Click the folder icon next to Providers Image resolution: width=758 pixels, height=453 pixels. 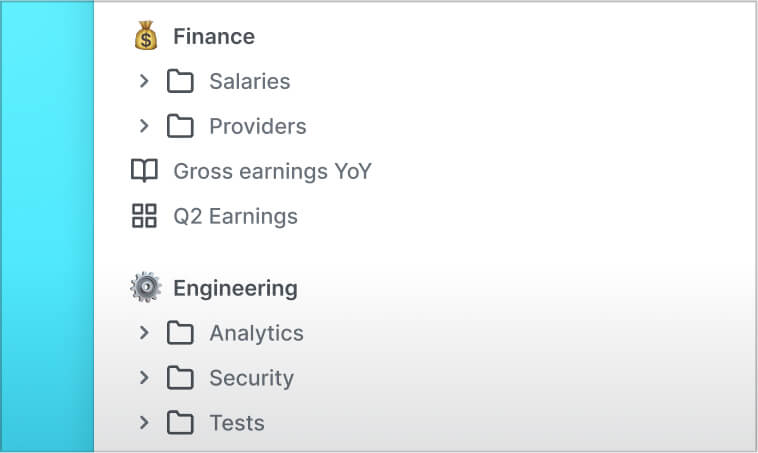tap(180, 126)
